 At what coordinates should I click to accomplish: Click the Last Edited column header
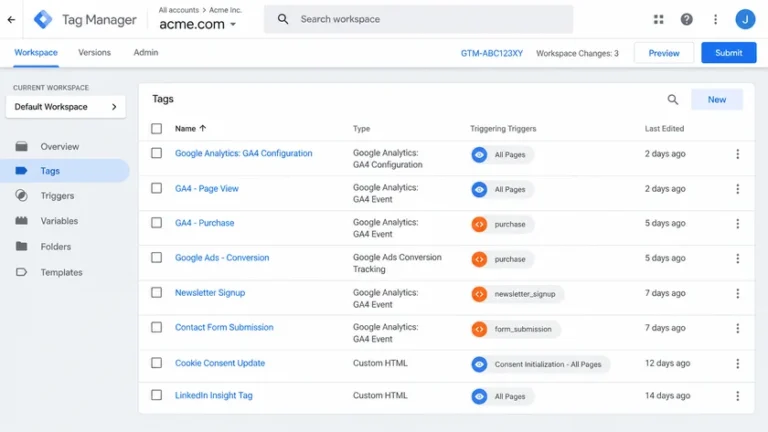664,128
